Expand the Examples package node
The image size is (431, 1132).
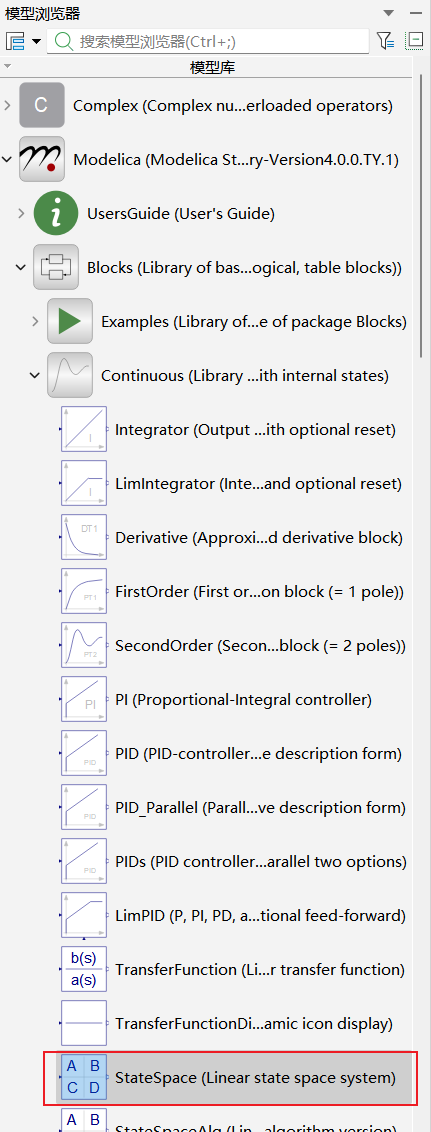coord(35,321)
